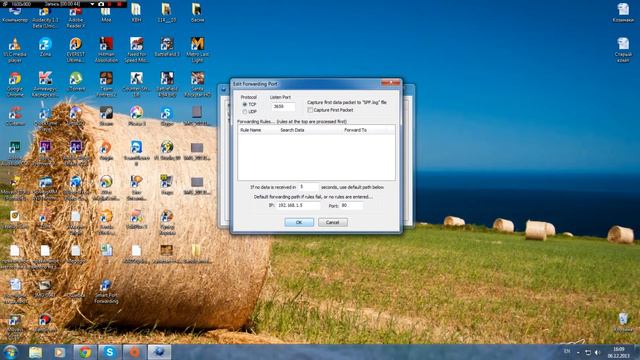The width and height of the screenshot is (640, 360).
Task: Open the Skype desktop shortcut
Action: click(167, 116)
